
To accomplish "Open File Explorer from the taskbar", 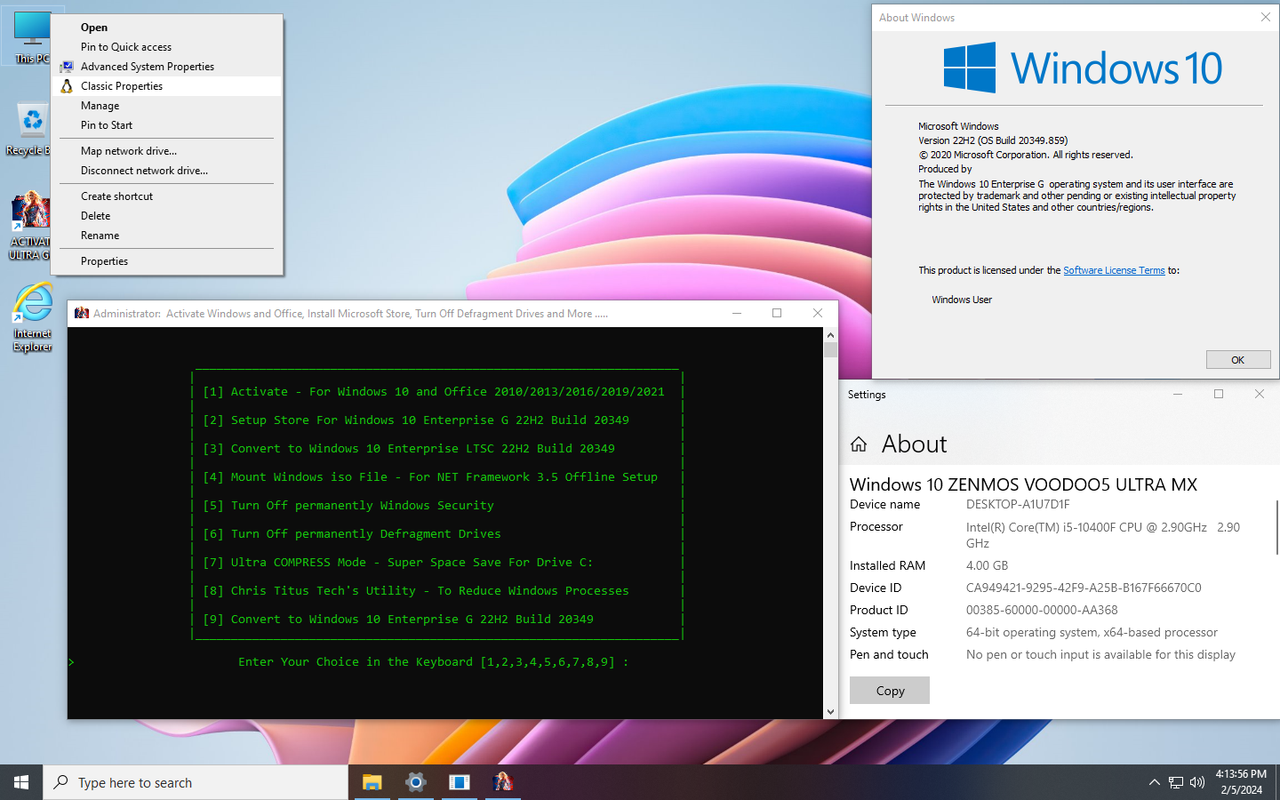I will 372,782.
